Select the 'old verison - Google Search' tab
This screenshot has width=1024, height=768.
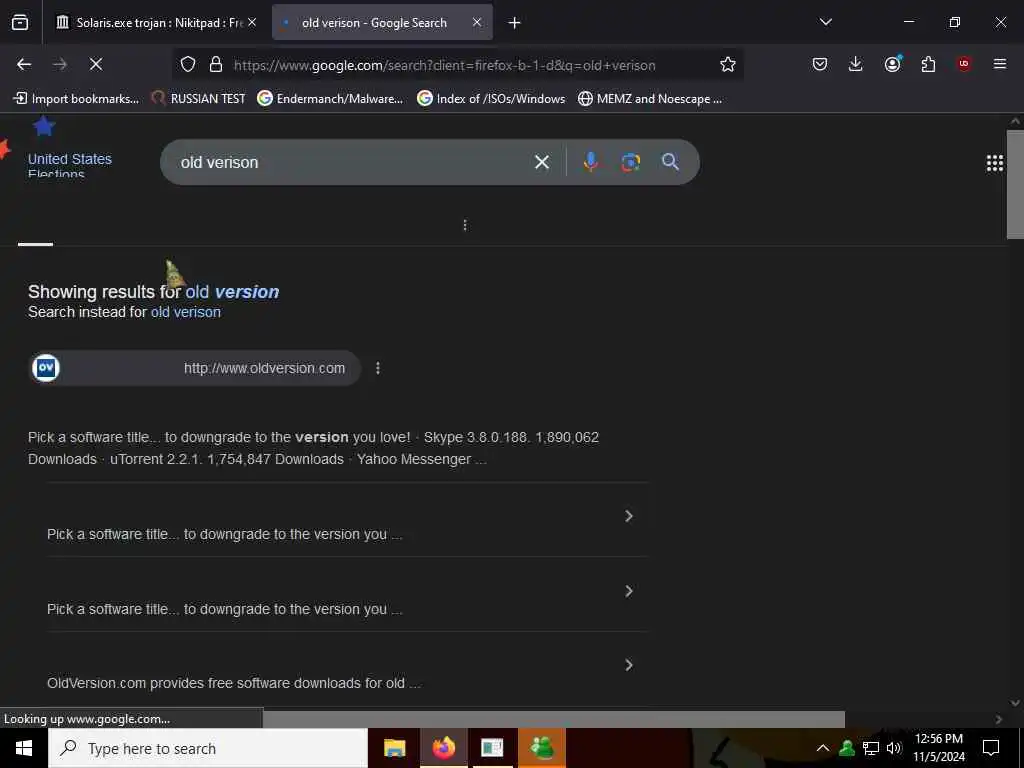click(374, 23)
